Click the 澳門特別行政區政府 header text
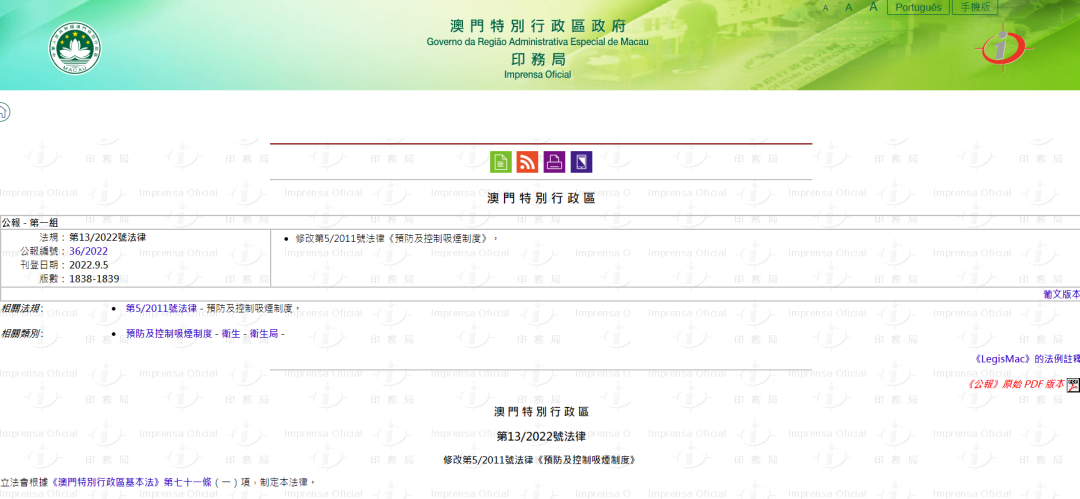This screenshot has height=499, width=1080. pyautogui.click(x=537, y=27)
